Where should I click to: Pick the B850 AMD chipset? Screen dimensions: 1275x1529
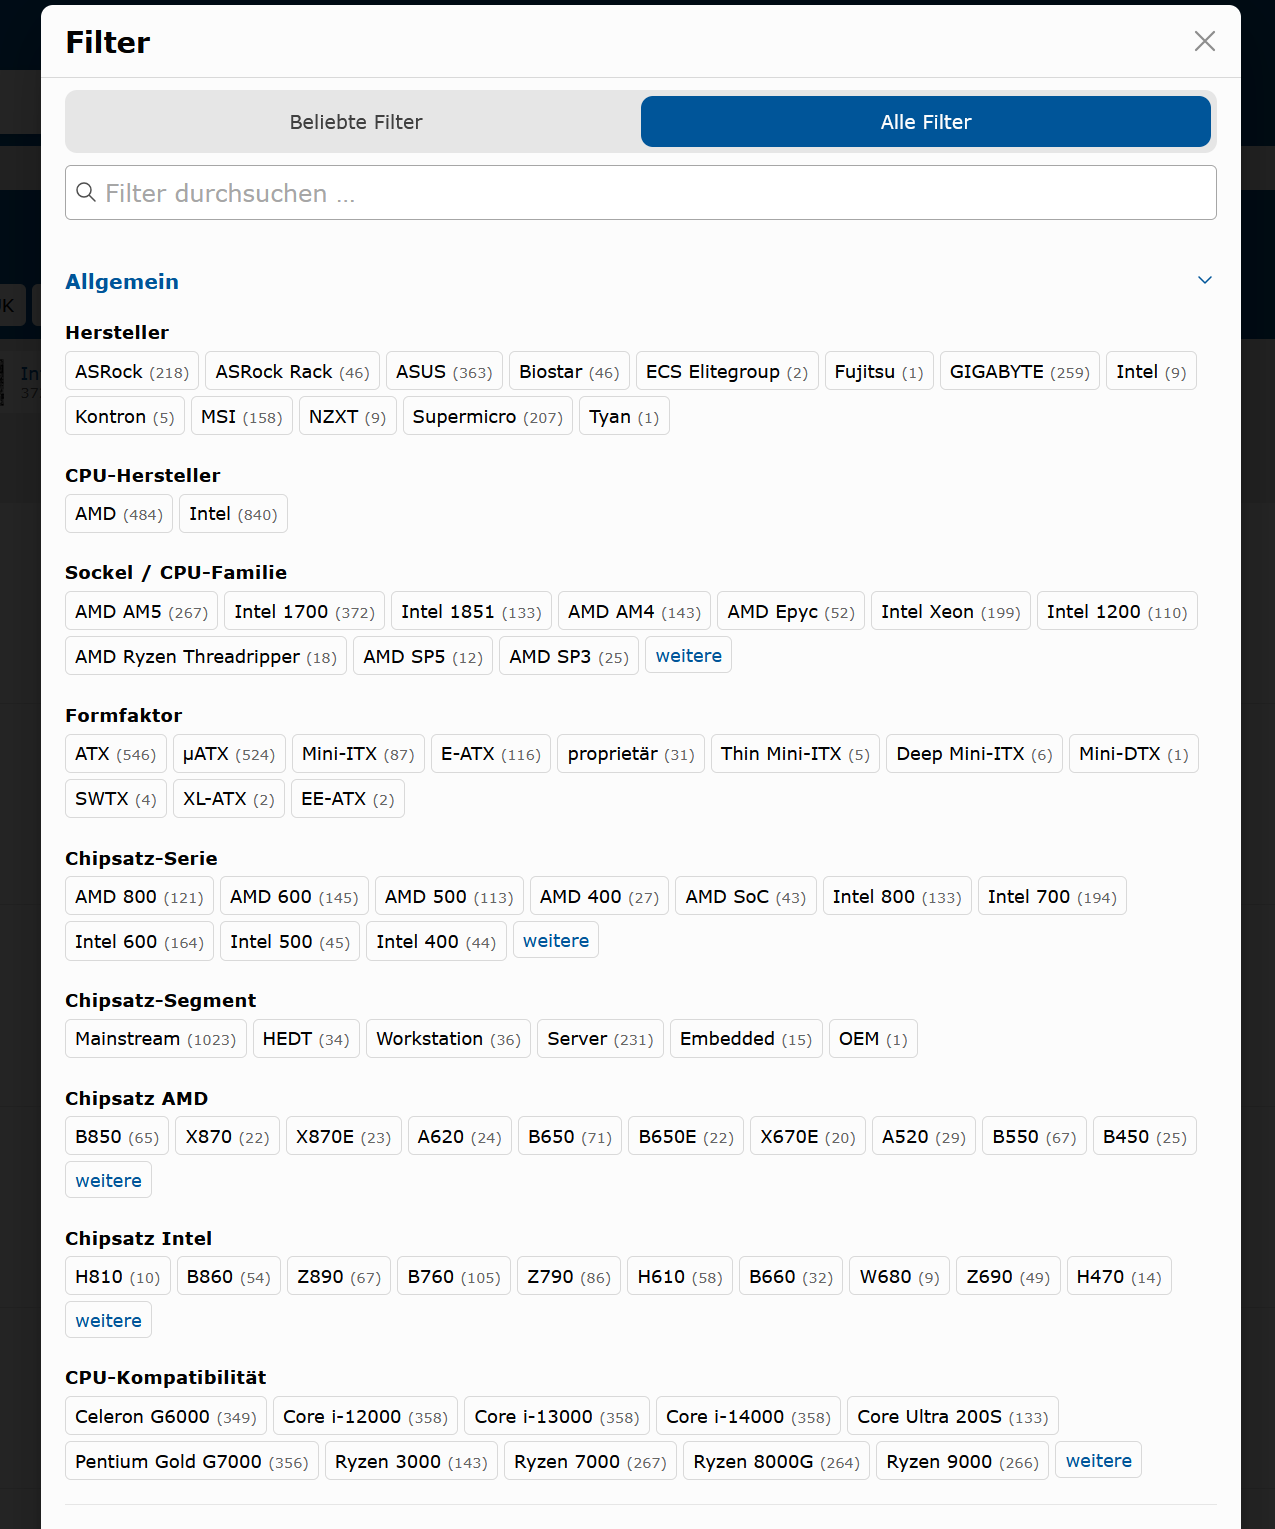pyautogui.click(x=117, y=1136)
